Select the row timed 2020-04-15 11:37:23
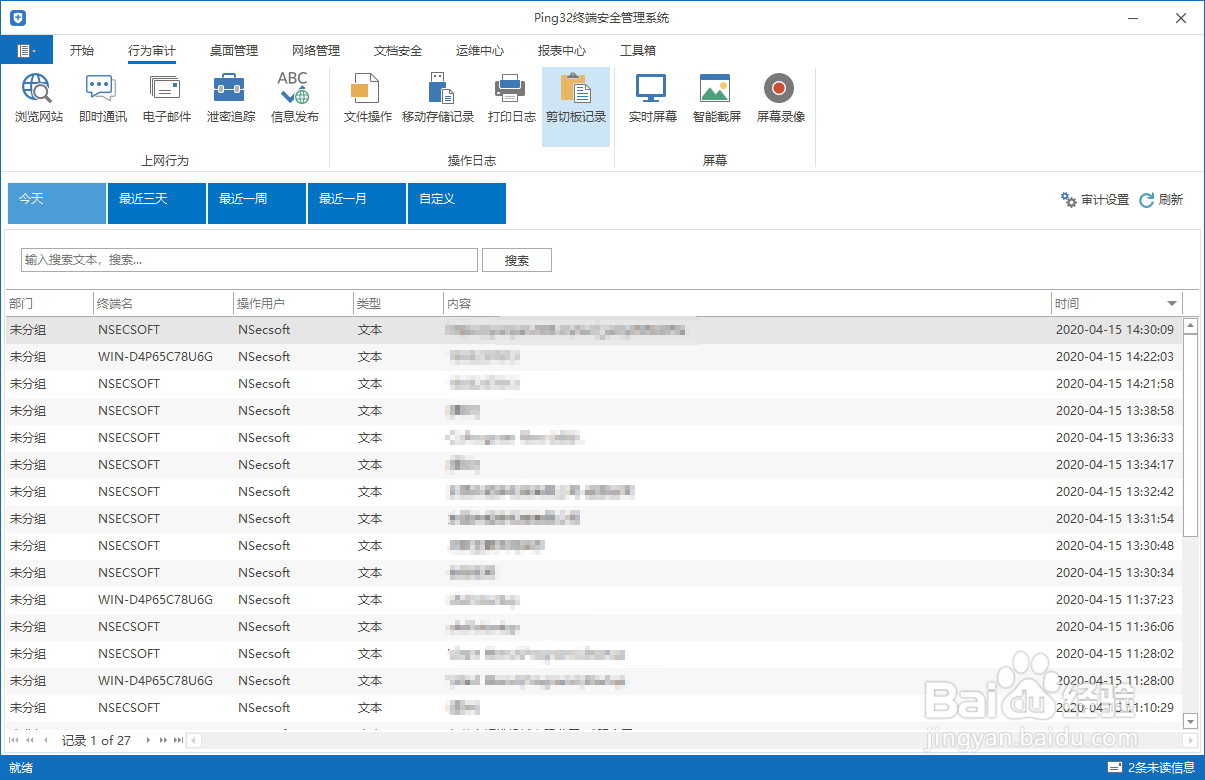This screenshot has height=780, width=1205. (x=594, y=600)
